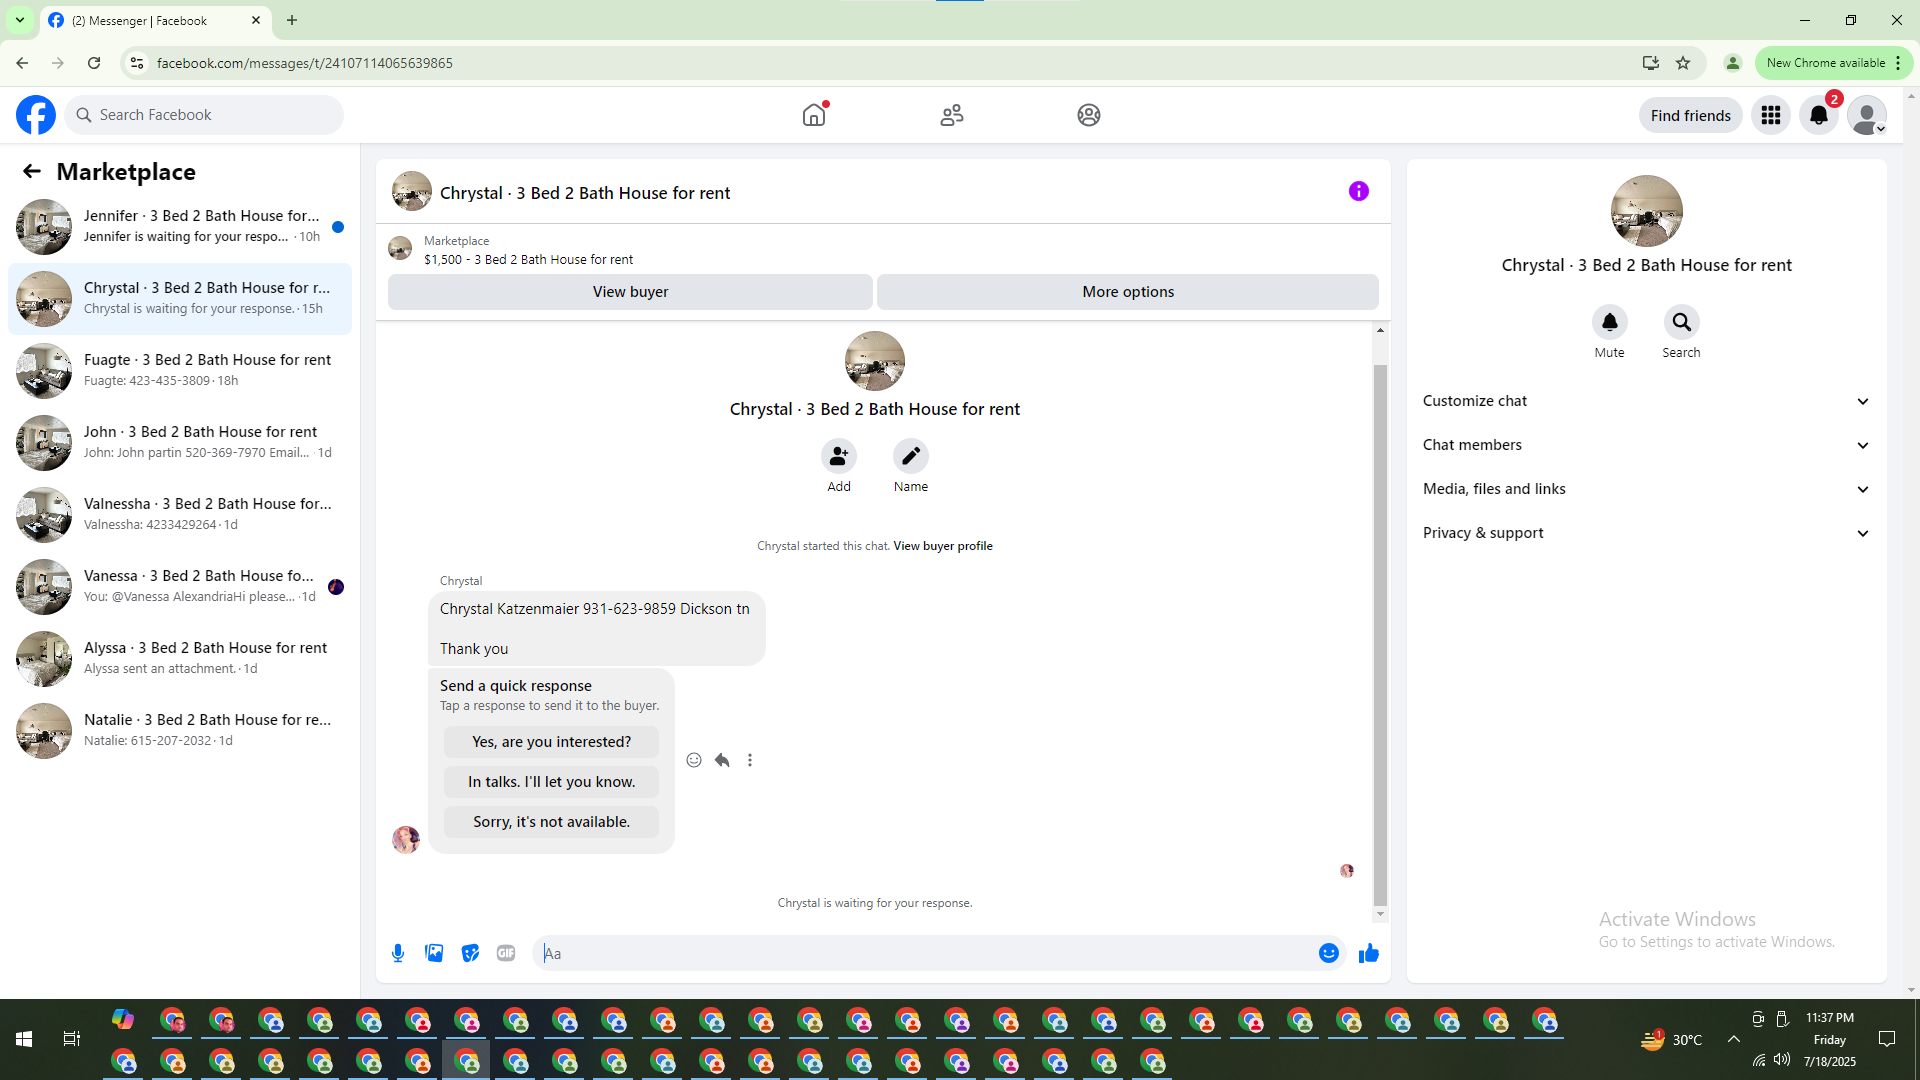Expand Media, files and links
The image size is (1920, 1080).
tap(1646, 489)
